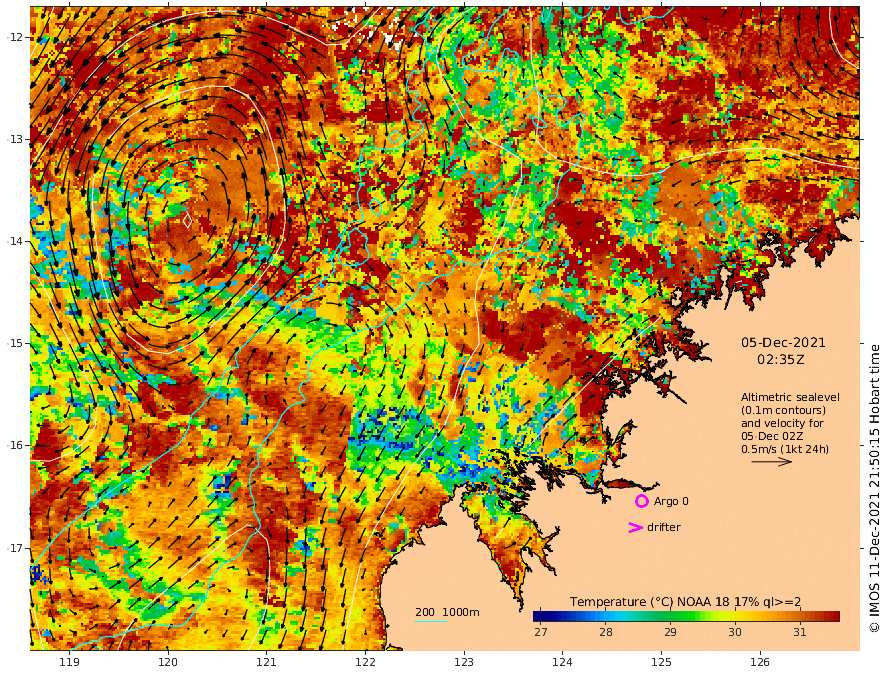Select the time label 02:35Z

click(x=781, y=360)
